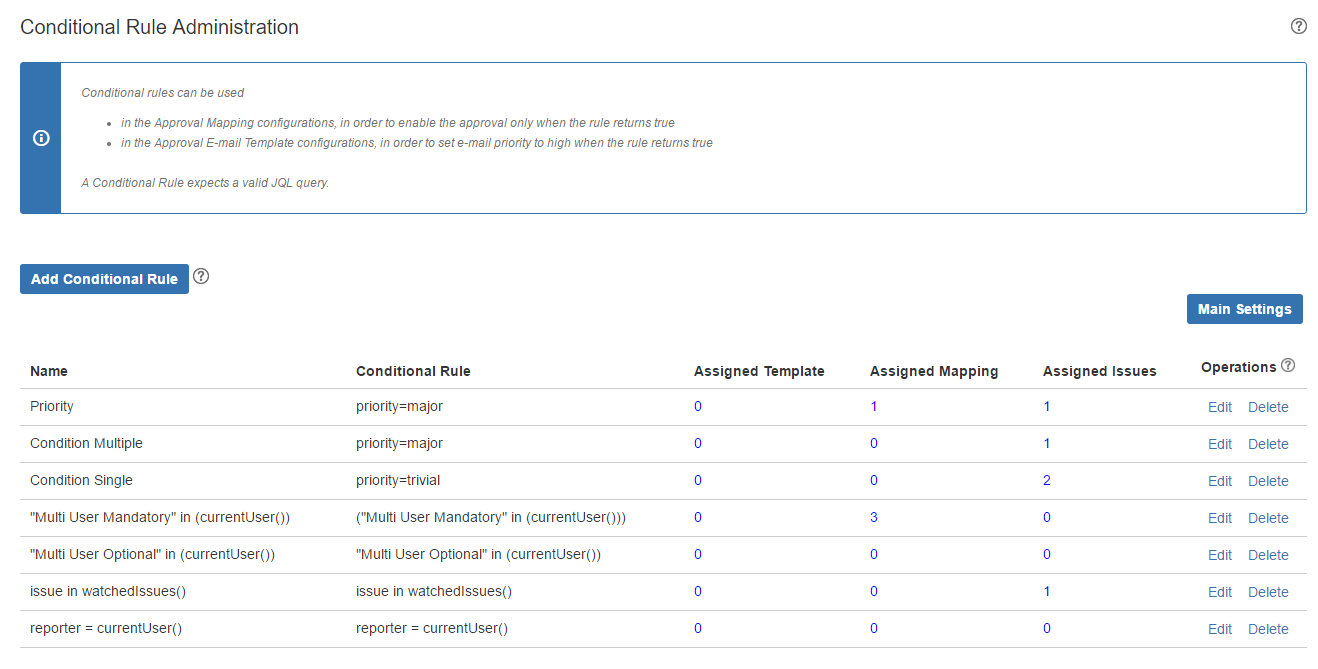Click the help icon next to Operations header
This screenshot has height=669, width=1318.
1288,366
